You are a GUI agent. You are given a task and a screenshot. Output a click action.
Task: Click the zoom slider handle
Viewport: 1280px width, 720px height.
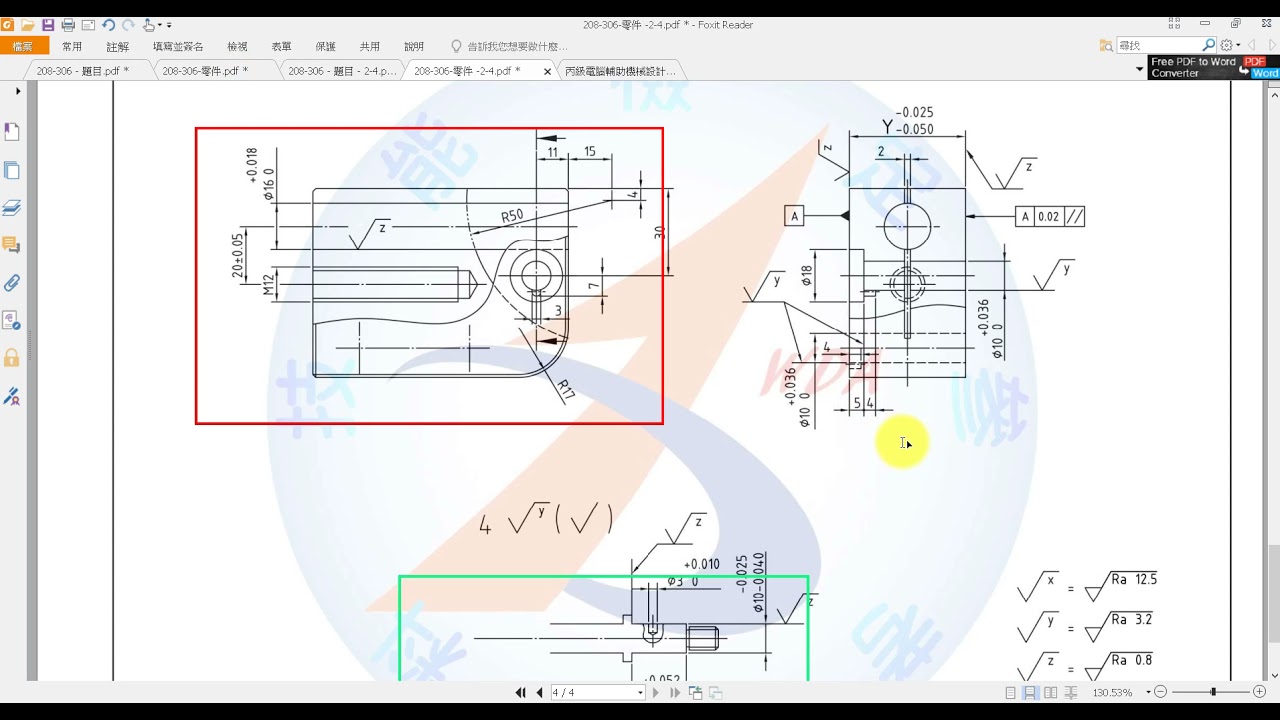[x=1213, y=692]
